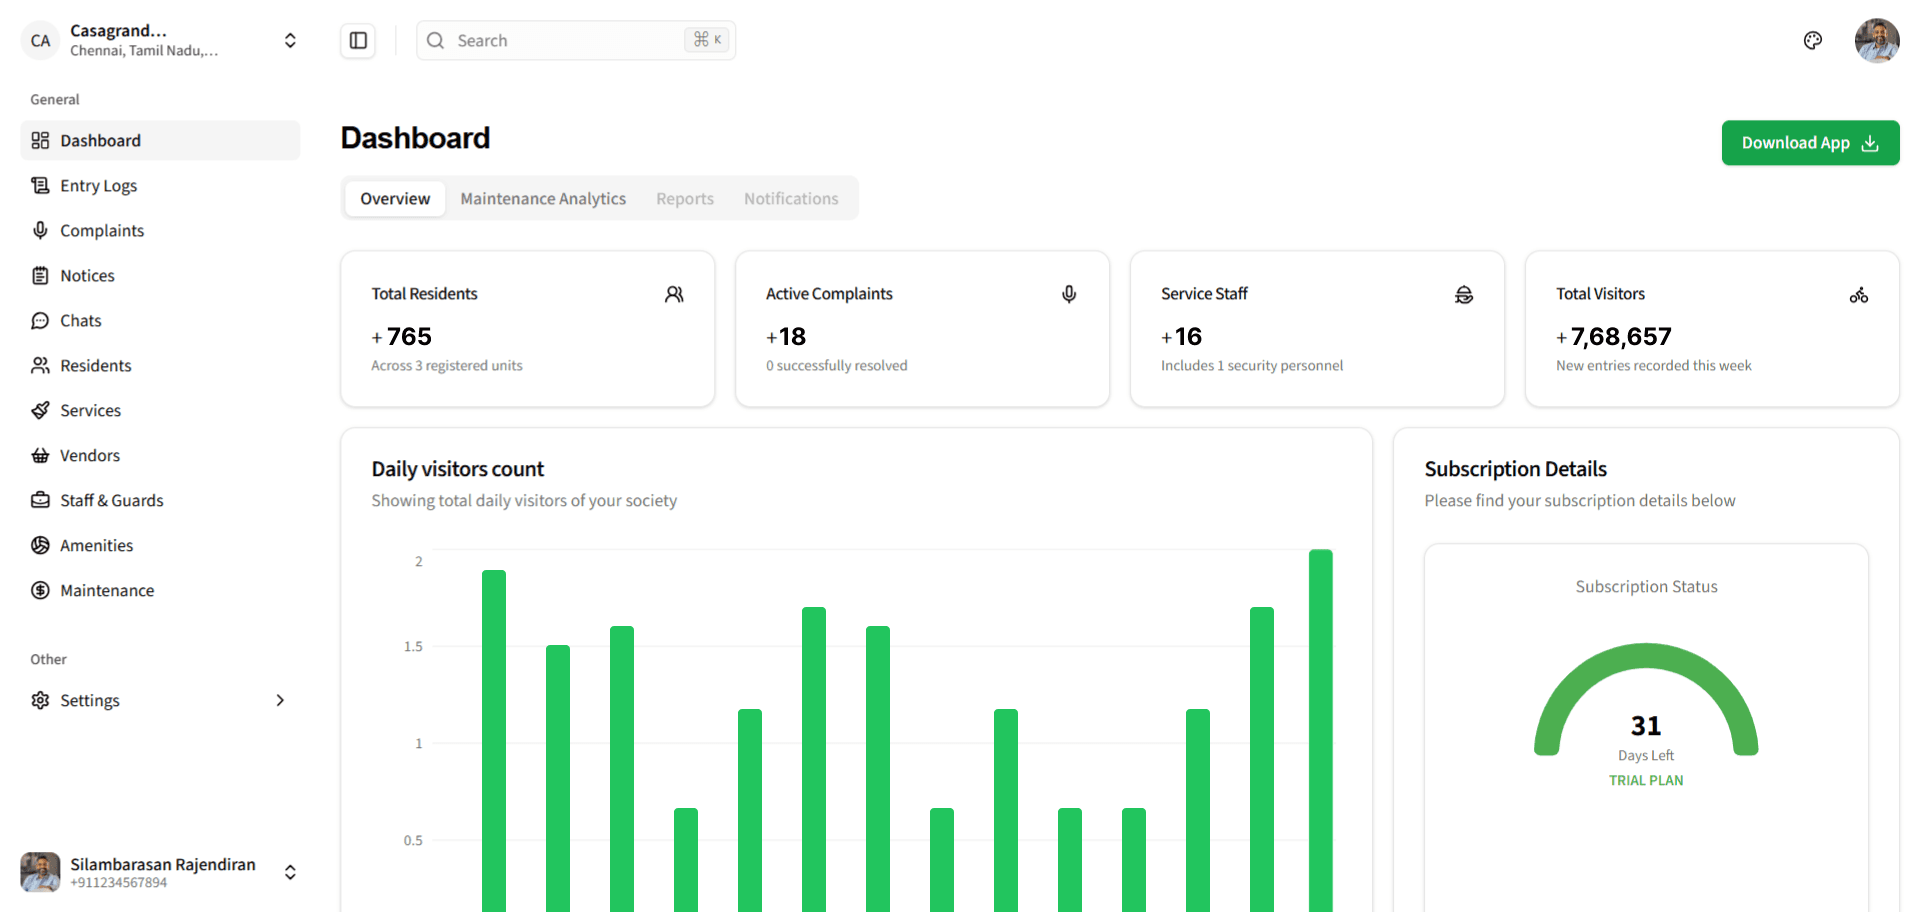
Task: Click the Total Residents card icon
Action: pyautogui.click(x=674, y=294)
